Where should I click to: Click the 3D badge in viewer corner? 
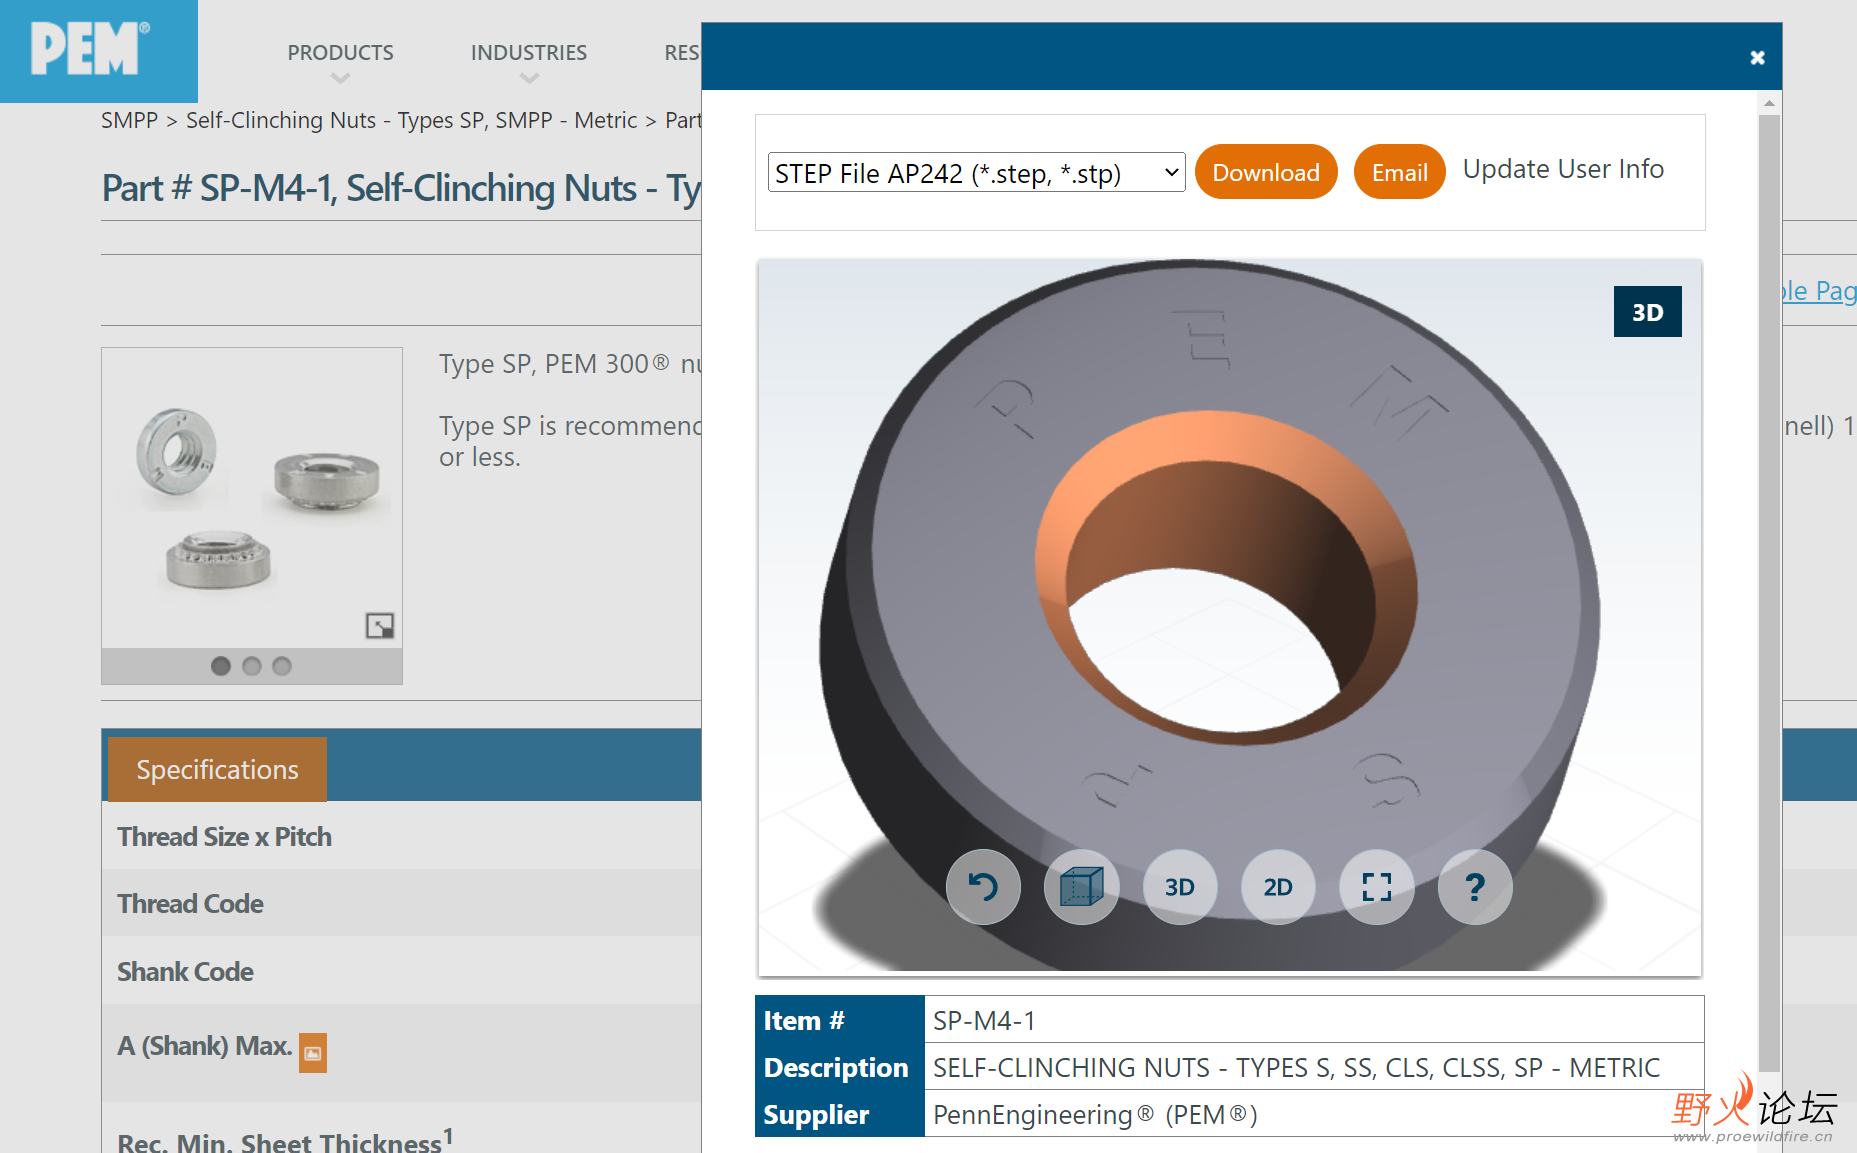(x=1647, y=312)
